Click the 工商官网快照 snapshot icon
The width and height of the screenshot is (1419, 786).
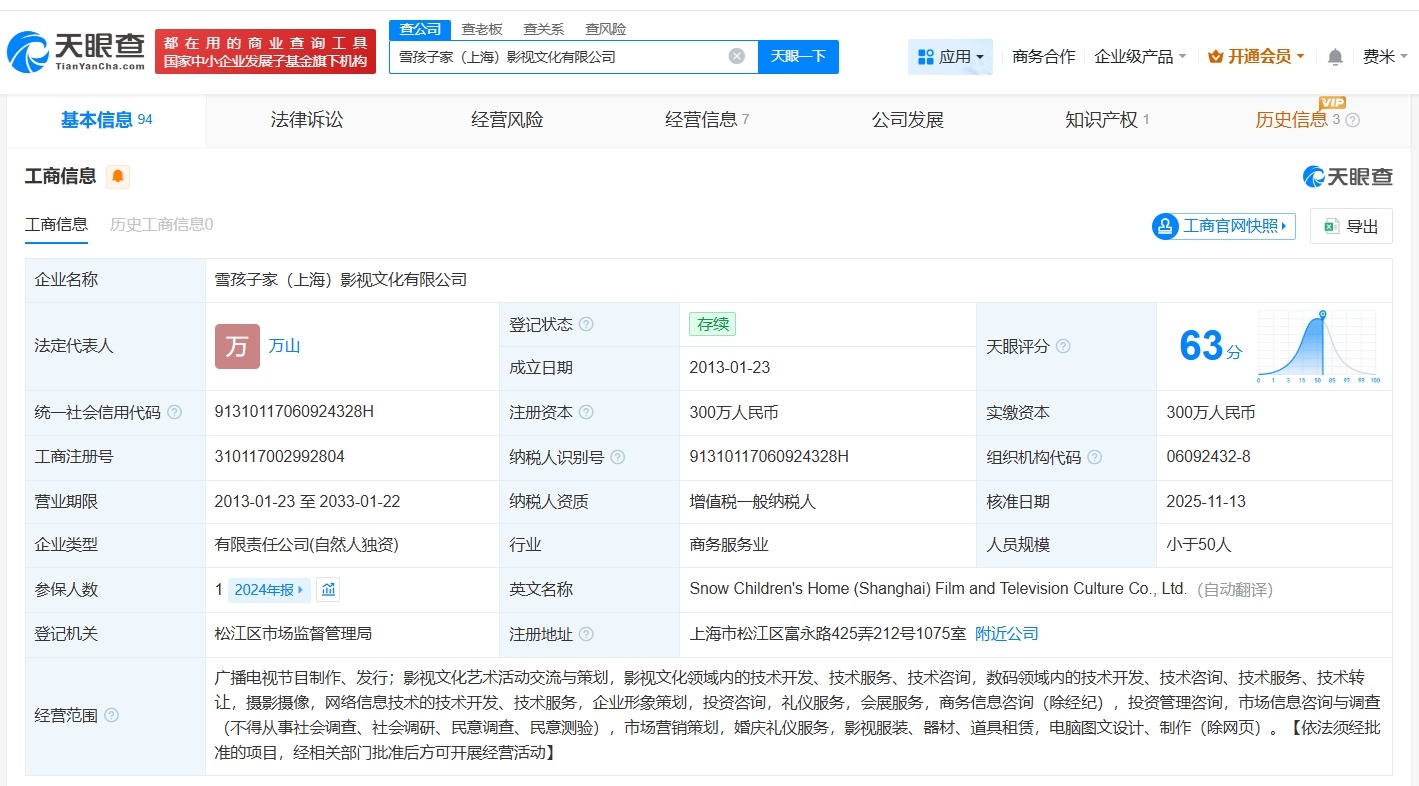[x=1165, y=226]
